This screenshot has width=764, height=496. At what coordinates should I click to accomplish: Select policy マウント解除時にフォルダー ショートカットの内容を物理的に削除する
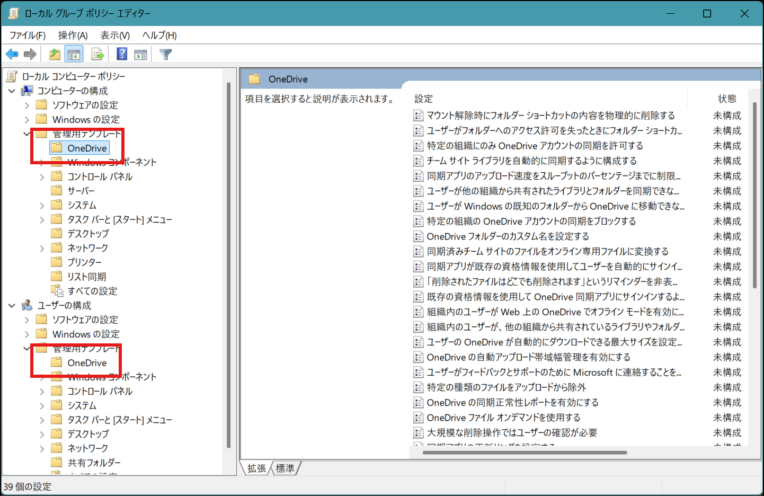[x=551, y=115]
